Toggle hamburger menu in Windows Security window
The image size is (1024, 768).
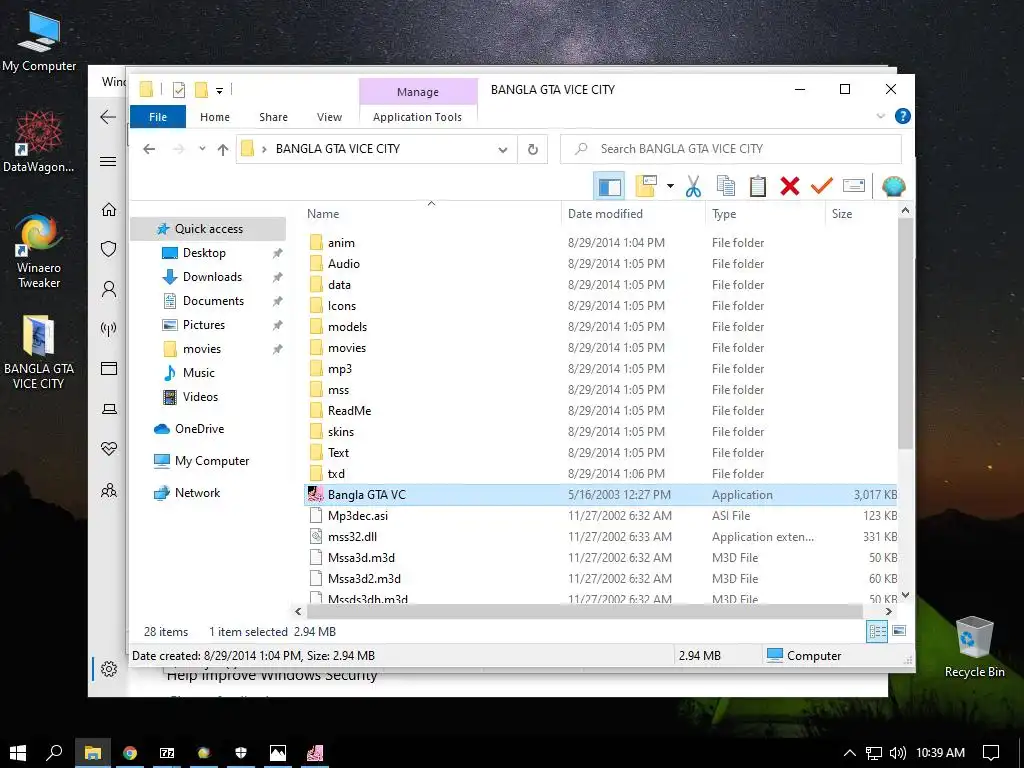pos(108,162)
